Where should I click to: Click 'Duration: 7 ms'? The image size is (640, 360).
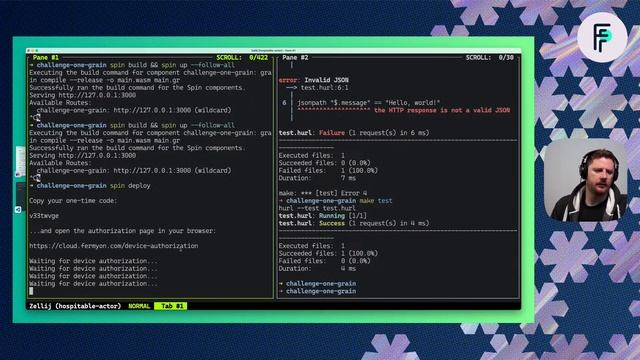click(317, 178)
